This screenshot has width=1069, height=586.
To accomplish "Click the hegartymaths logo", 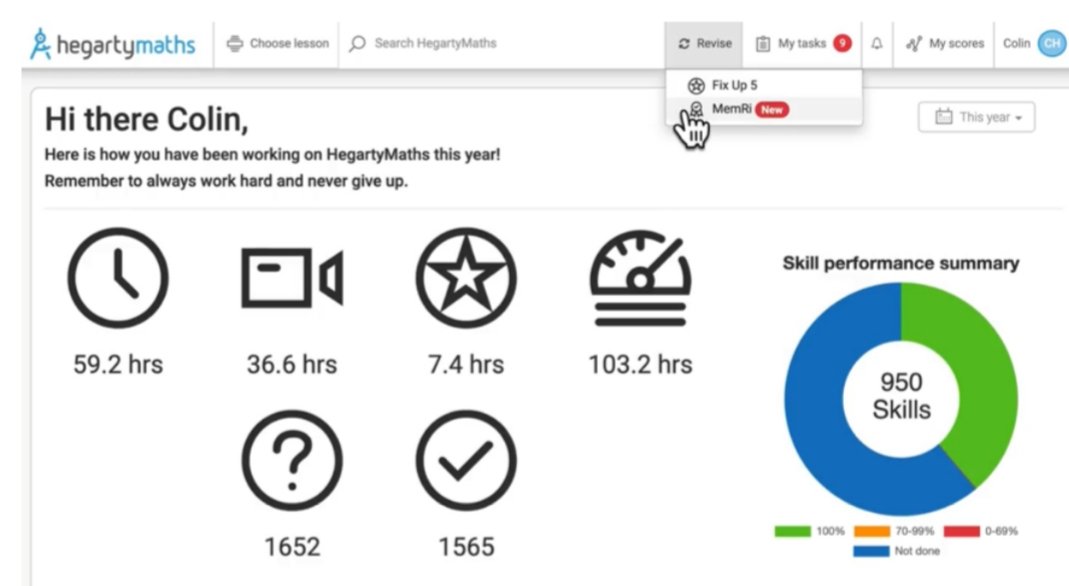I will [x=112, y=44].
